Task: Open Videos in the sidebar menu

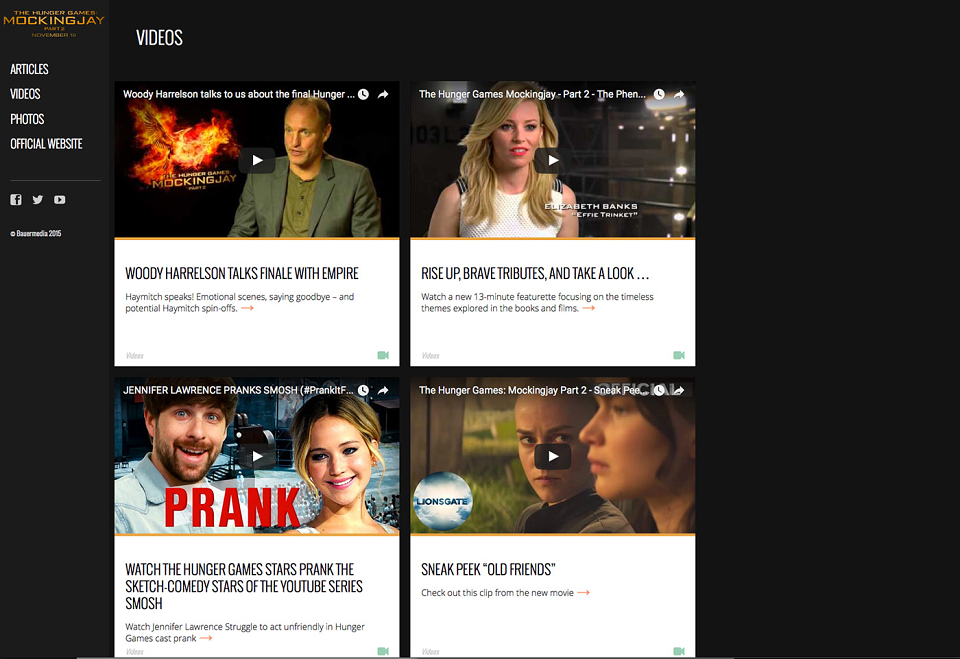Action: [25, 94]
